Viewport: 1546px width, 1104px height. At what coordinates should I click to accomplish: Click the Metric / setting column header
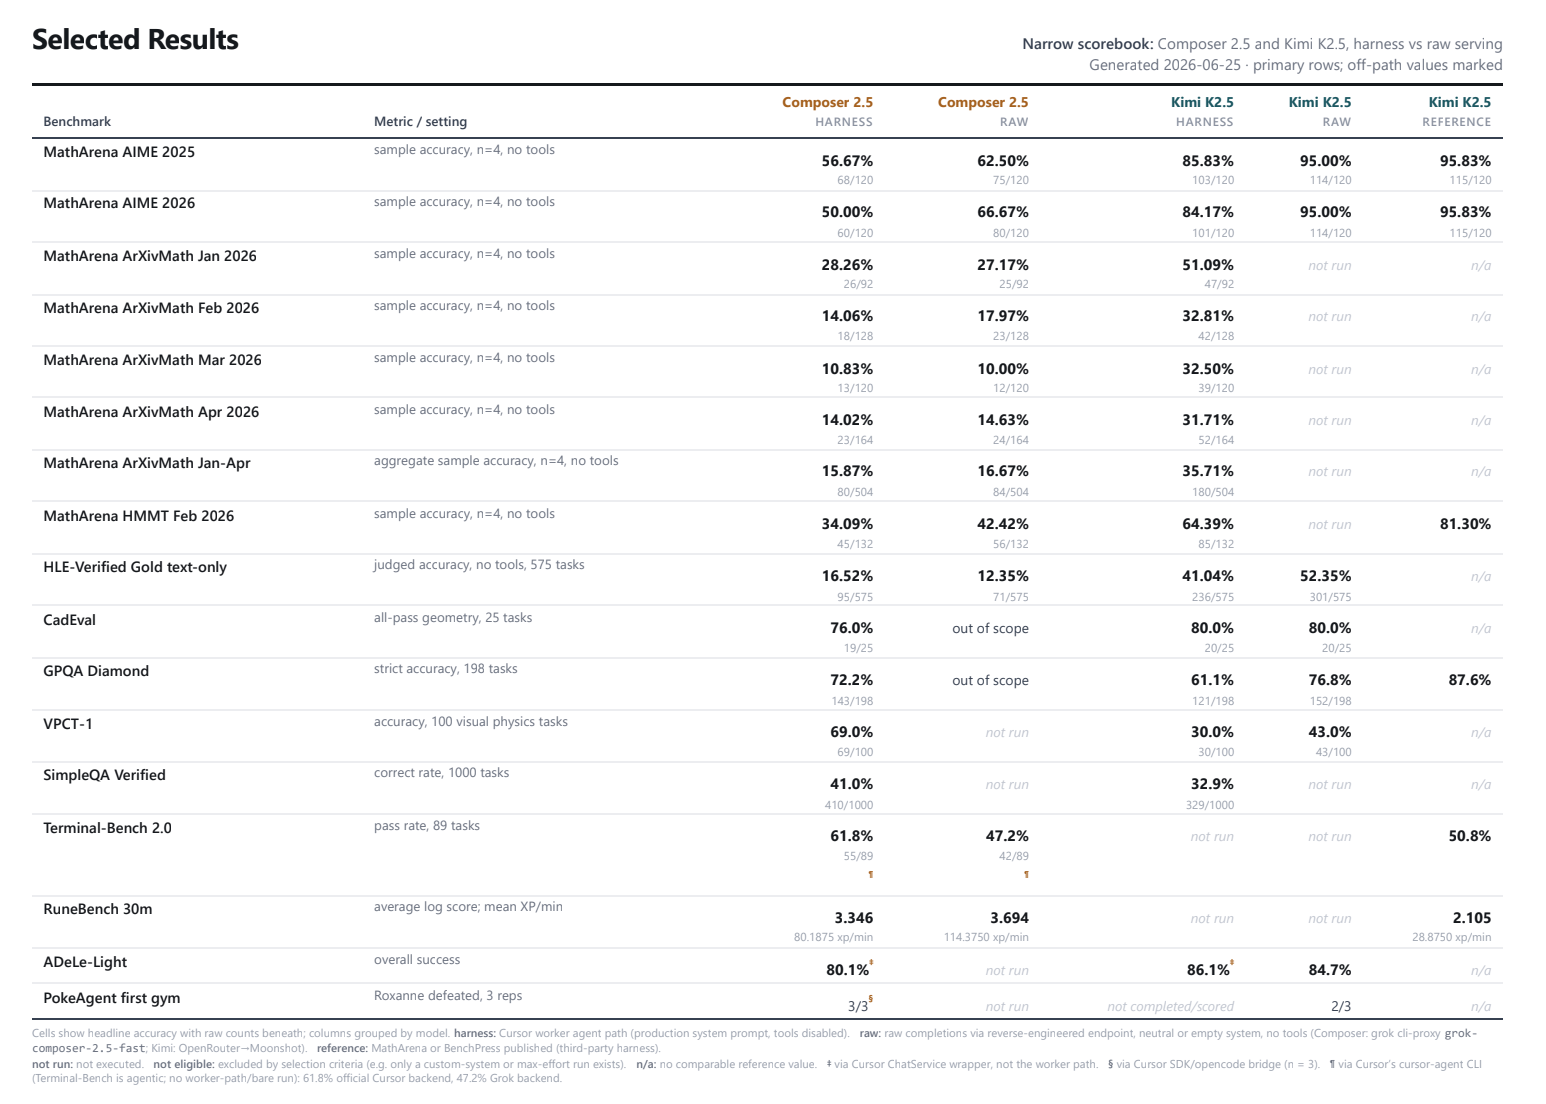pyautogui.click(x=420, y=122)
